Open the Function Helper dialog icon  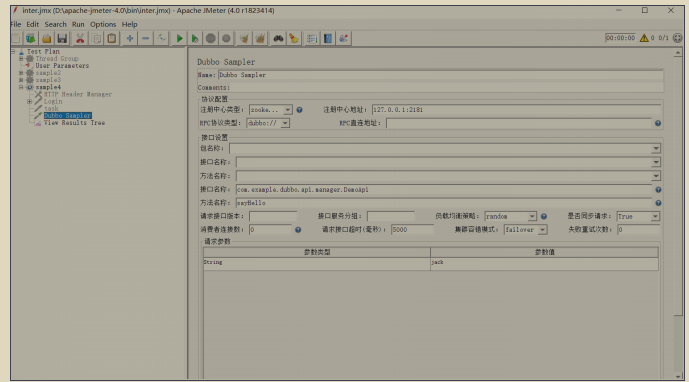click(x=312, y=39)
